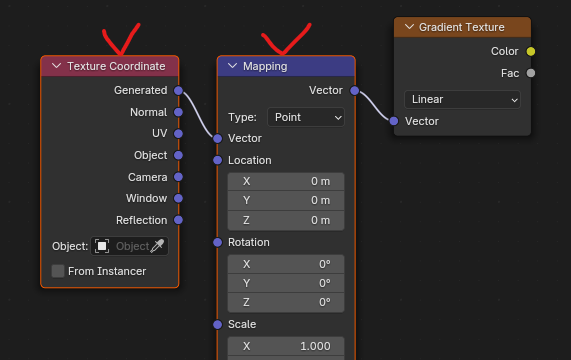571x360 pixels.
Task: Click the object data icon in the Object field
Action: 102,246
